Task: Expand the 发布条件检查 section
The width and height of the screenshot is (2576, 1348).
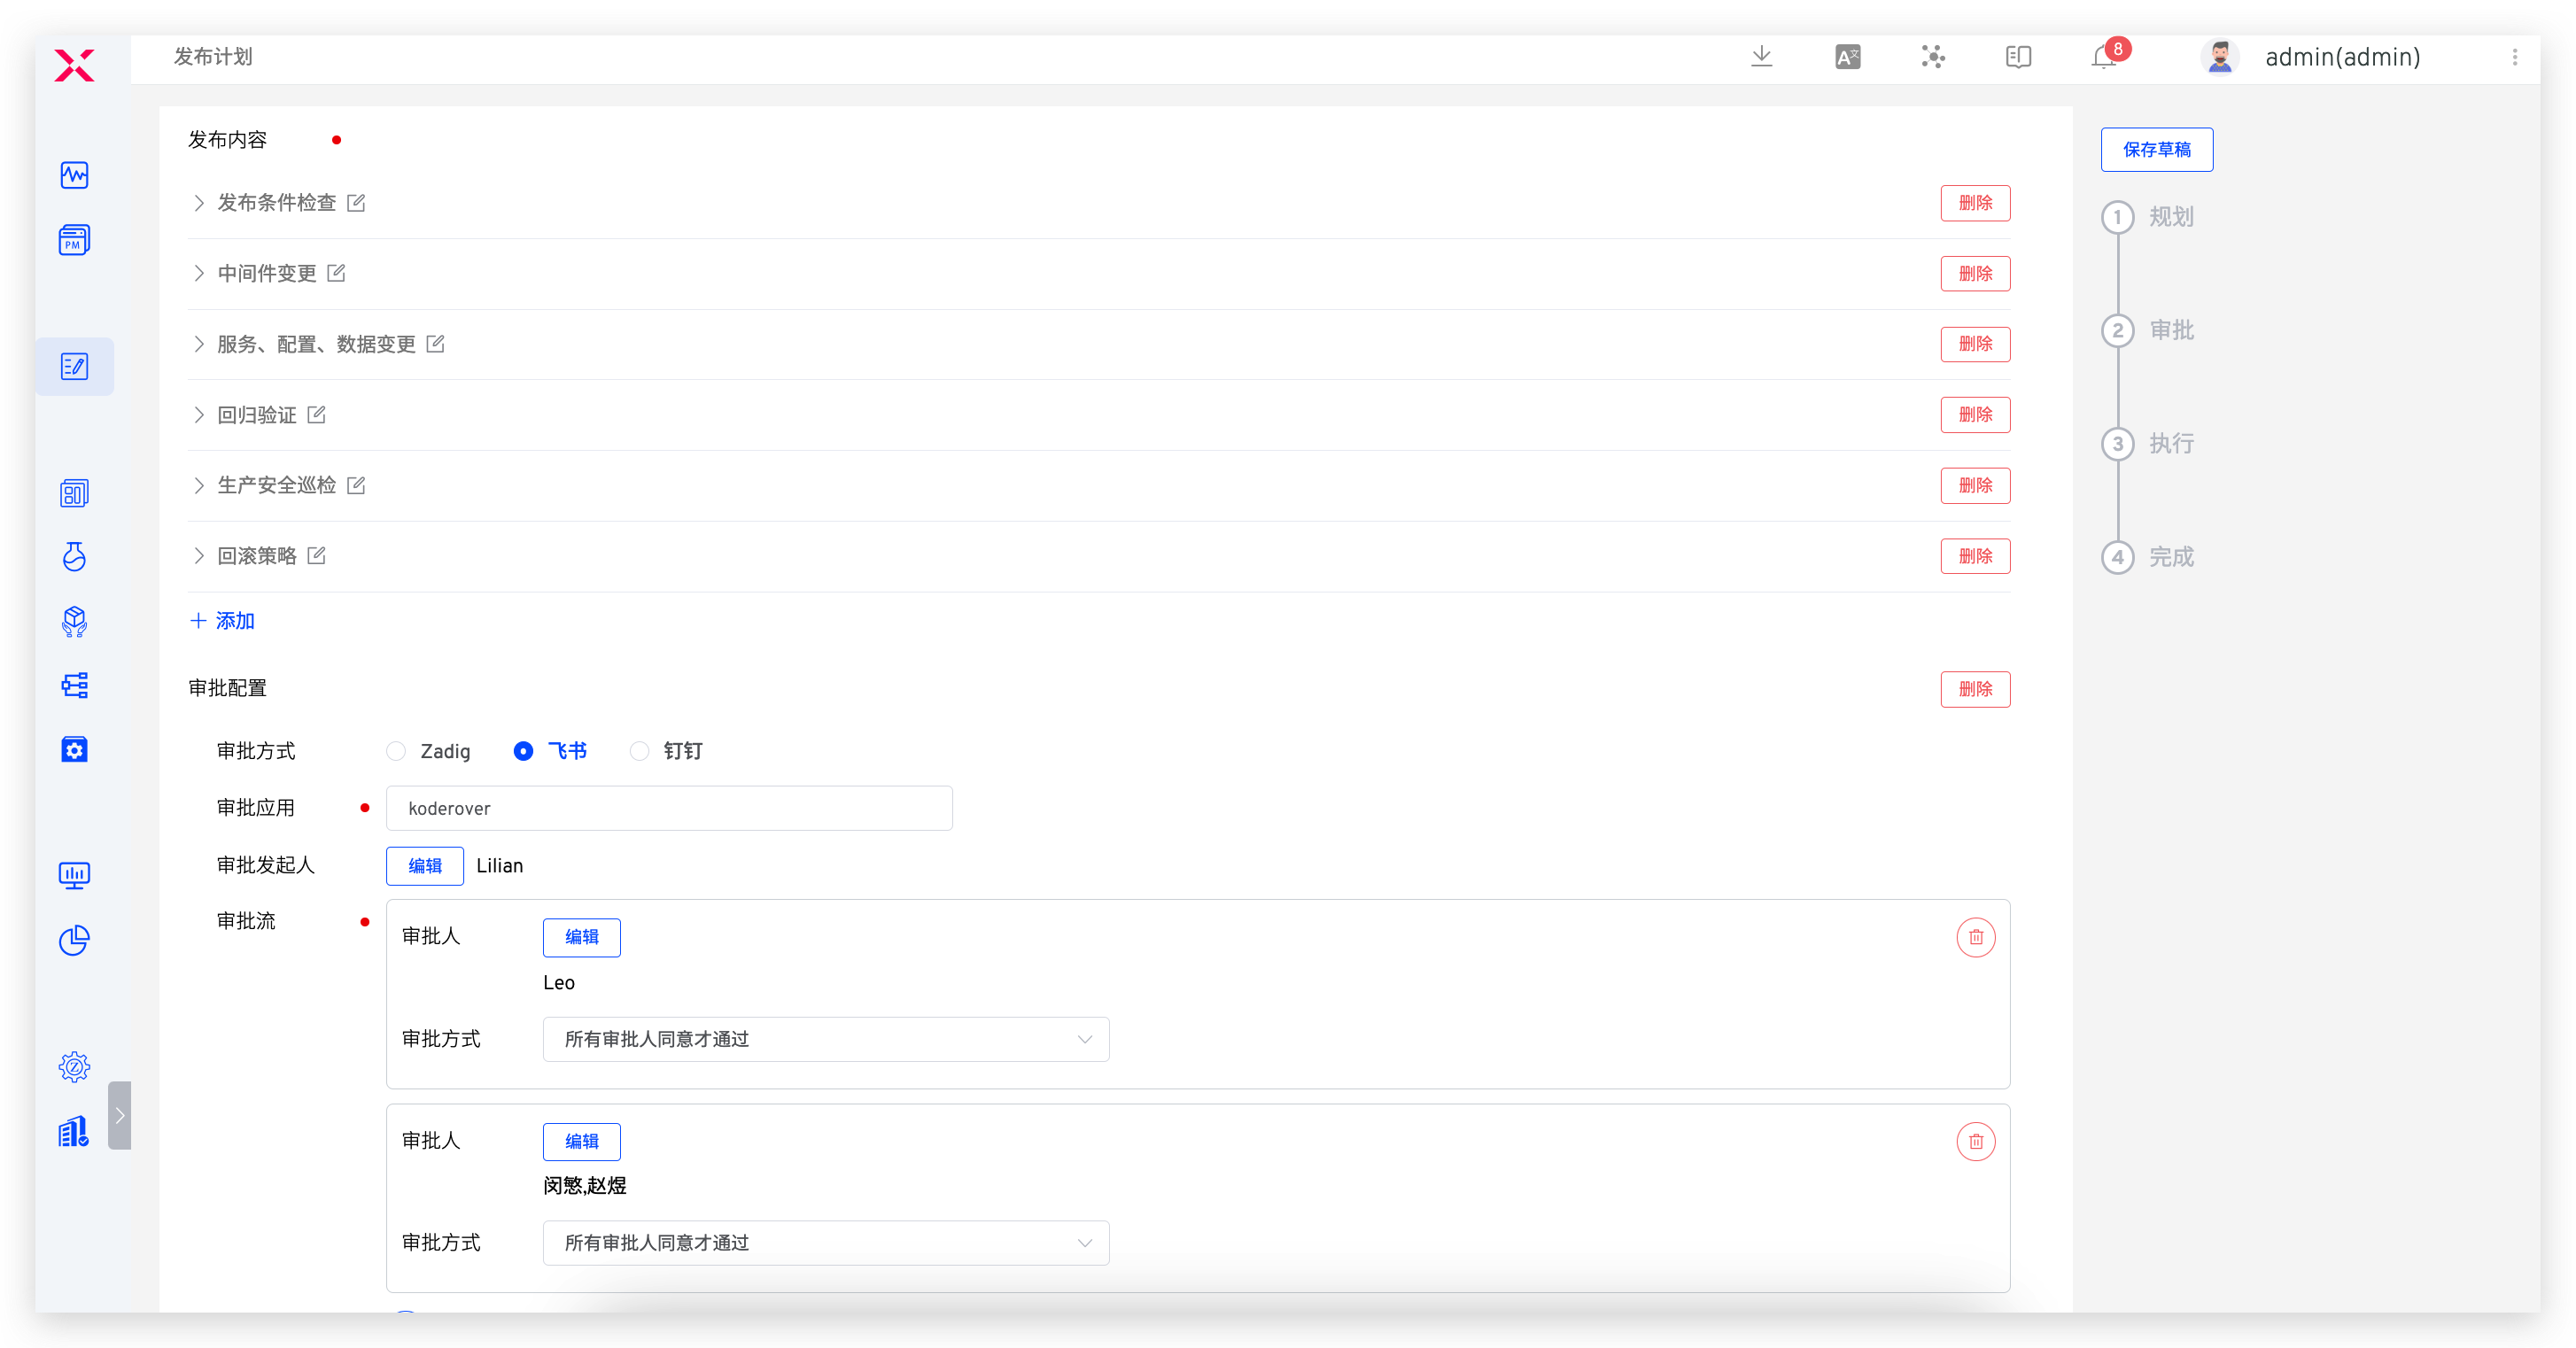Action: 199,203
